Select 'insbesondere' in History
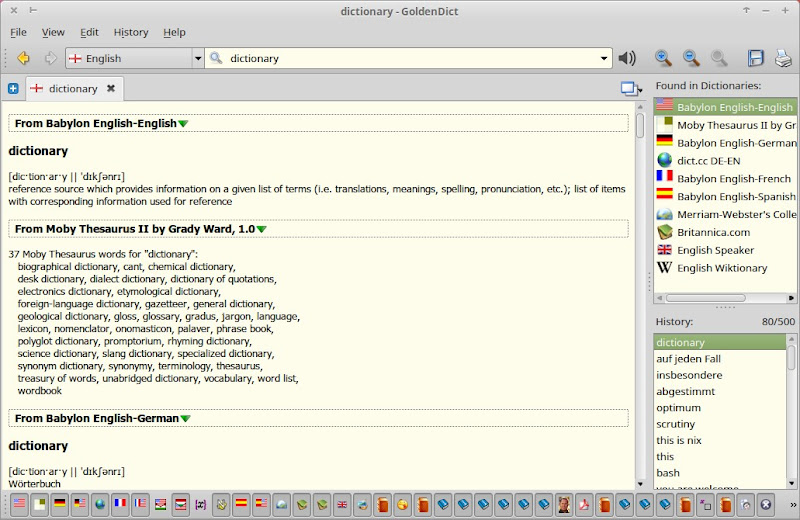800x520 pixels. 720,375
